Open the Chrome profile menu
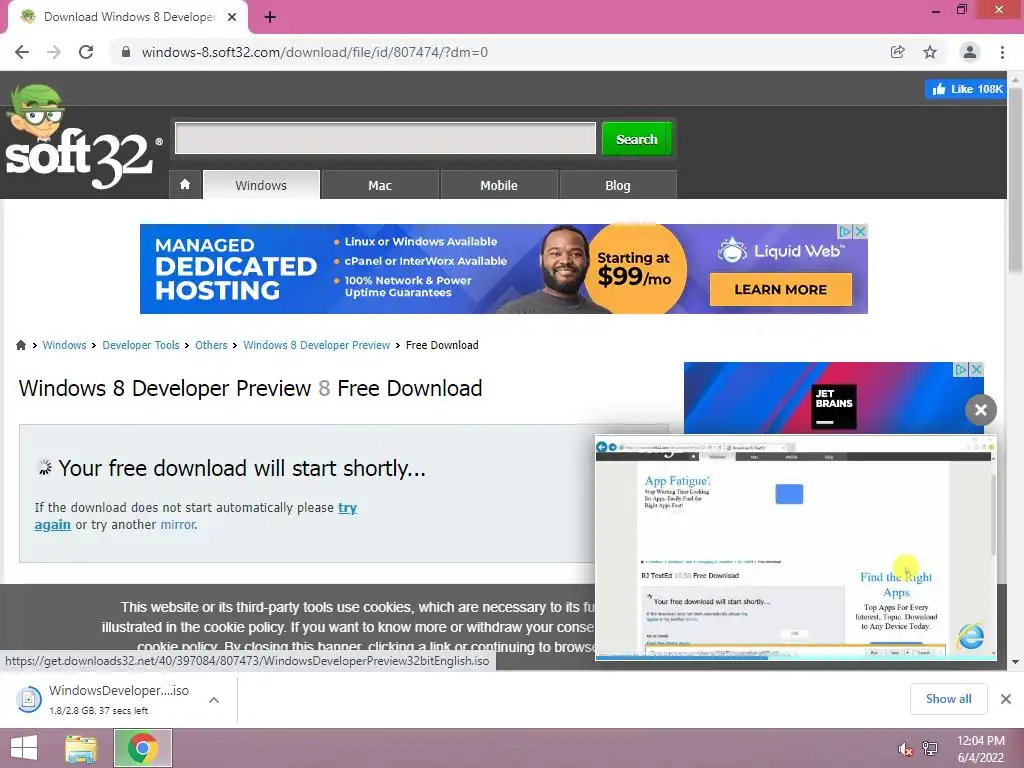The width and height of the screenshot is (1024, 768). click(970, 52)
